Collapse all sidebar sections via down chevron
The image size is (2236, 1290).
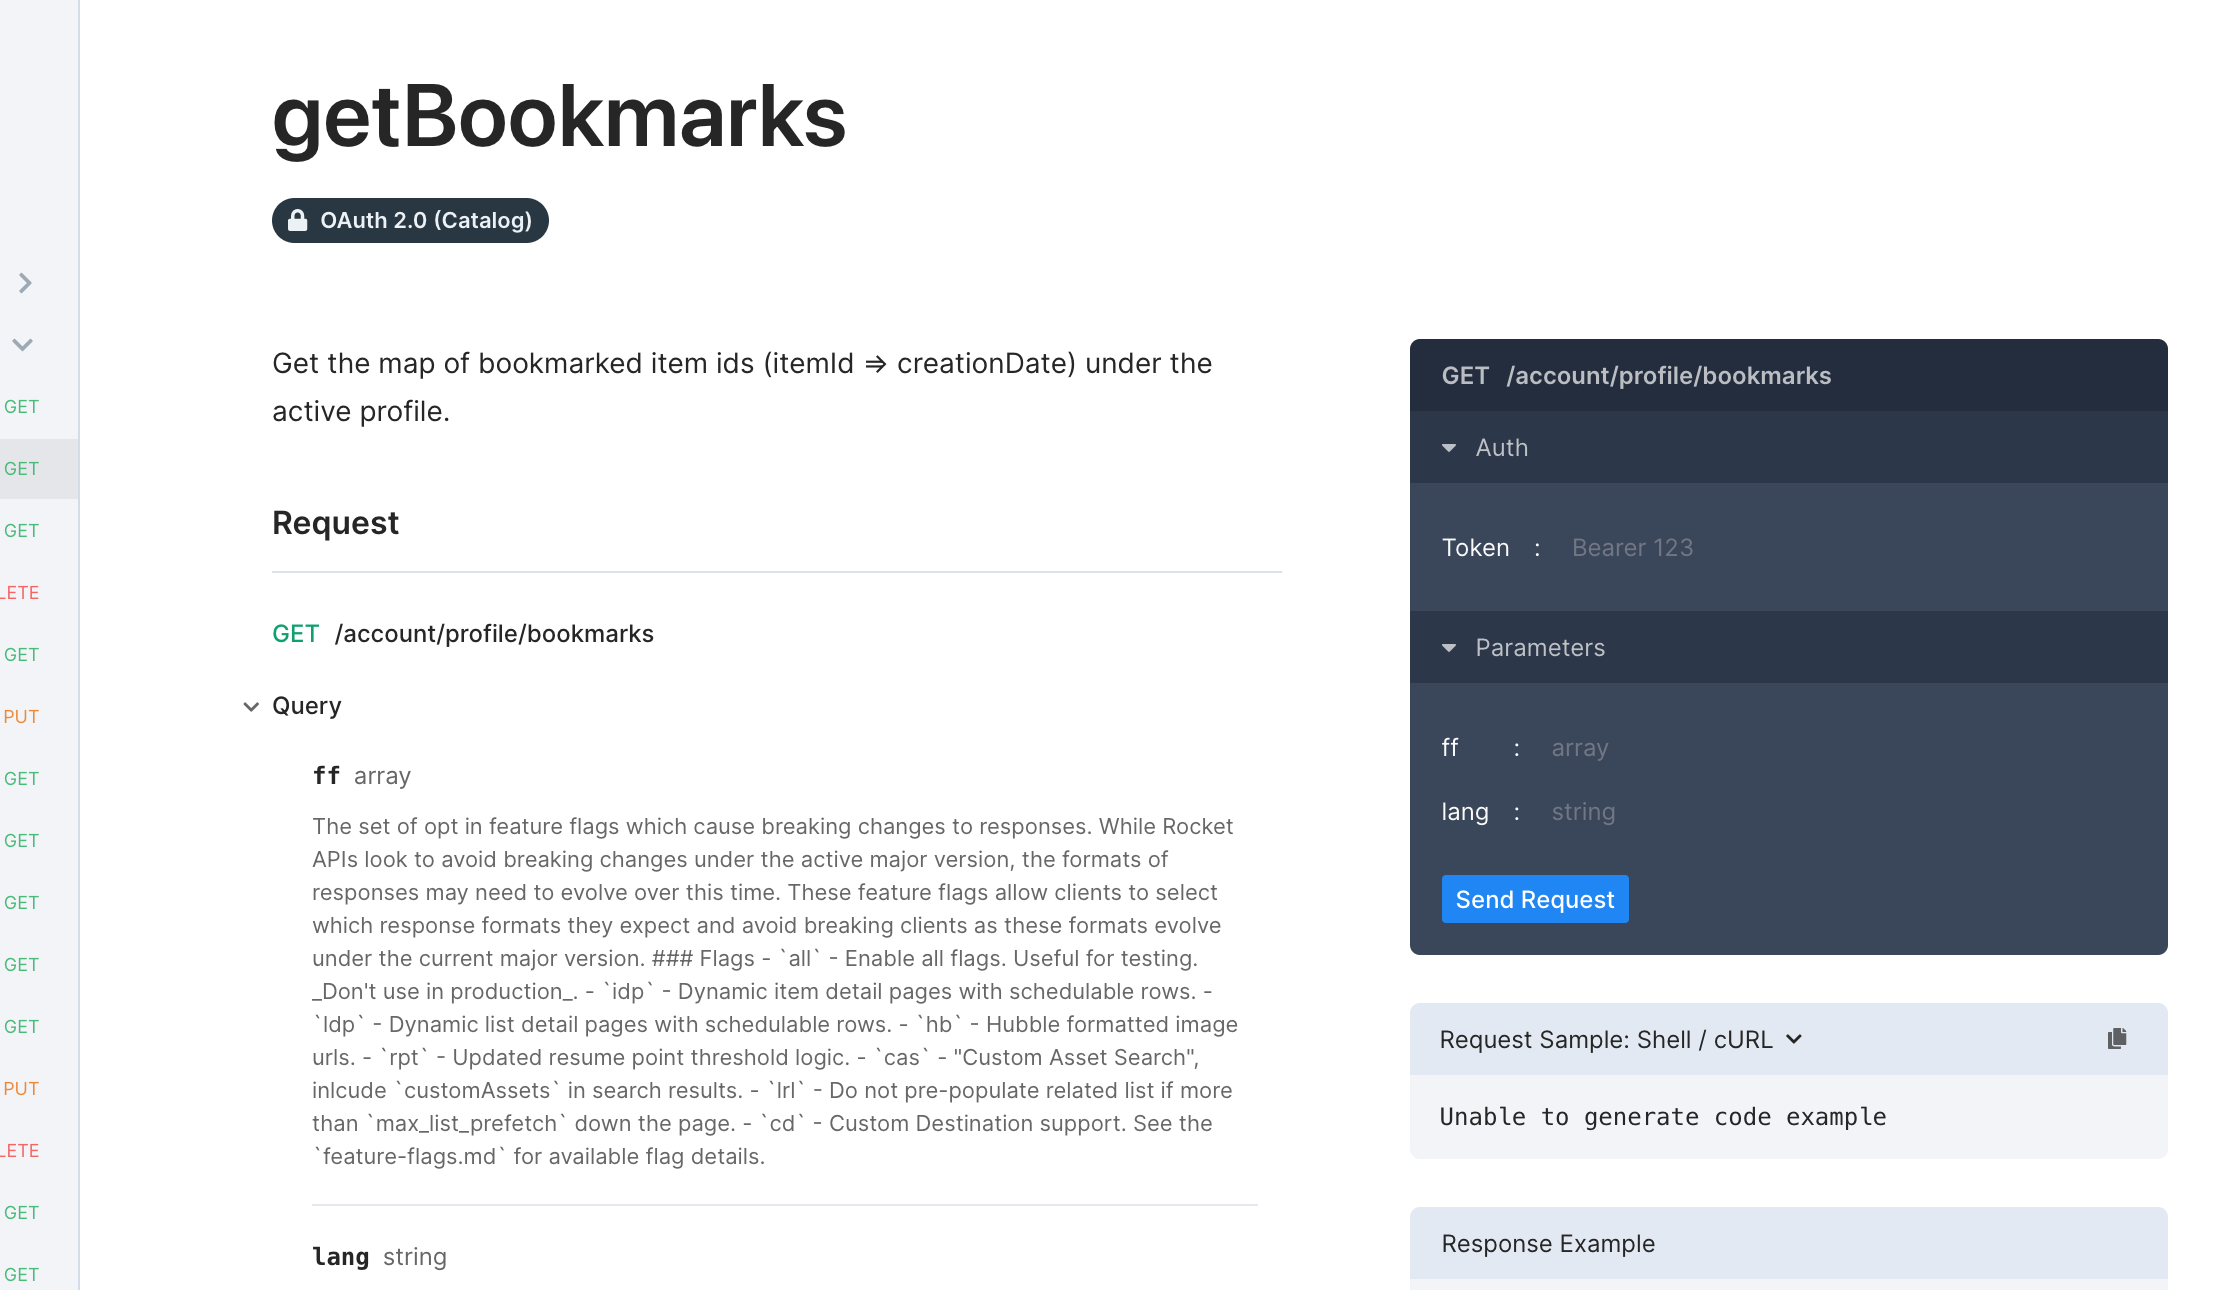point(23,345)
